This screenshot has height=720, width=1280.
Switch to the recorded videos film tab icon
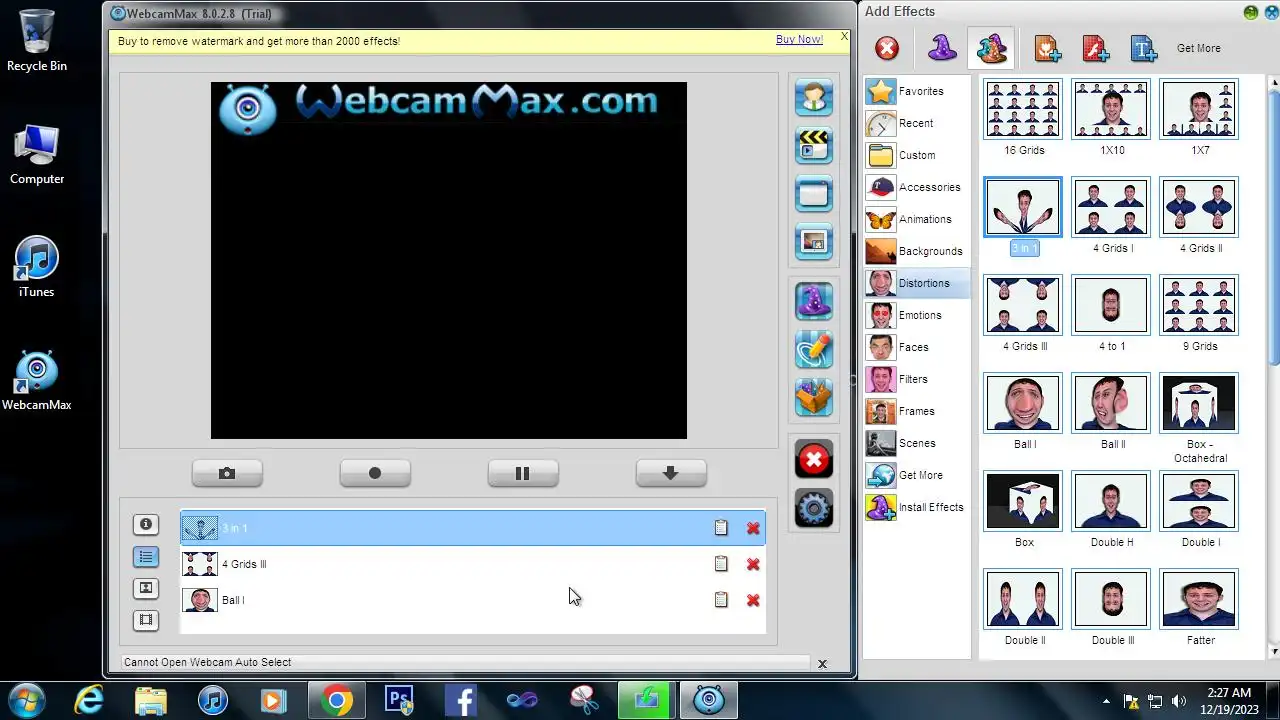coord(146,620)
